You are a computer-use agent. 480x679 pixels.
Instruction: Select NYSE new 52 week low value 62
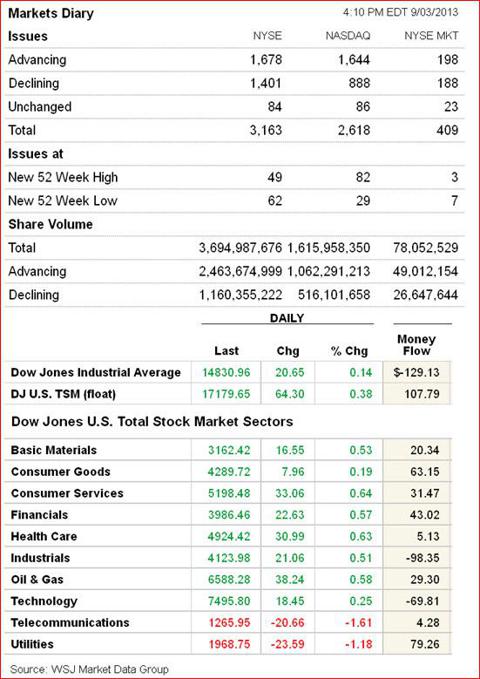275,200
